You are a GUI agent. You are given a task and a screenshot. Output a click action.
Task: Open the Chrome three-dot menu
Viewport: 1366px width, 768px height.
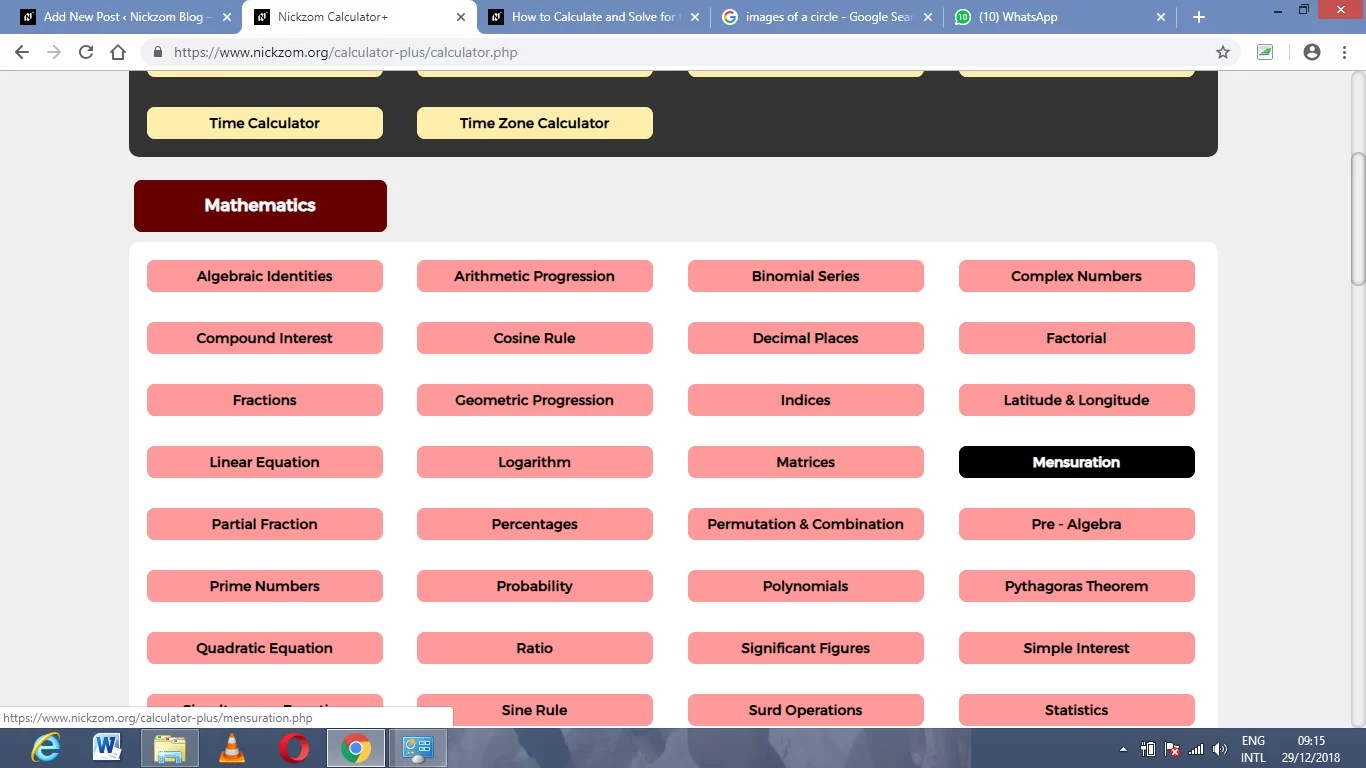(x=1345, y=52)
